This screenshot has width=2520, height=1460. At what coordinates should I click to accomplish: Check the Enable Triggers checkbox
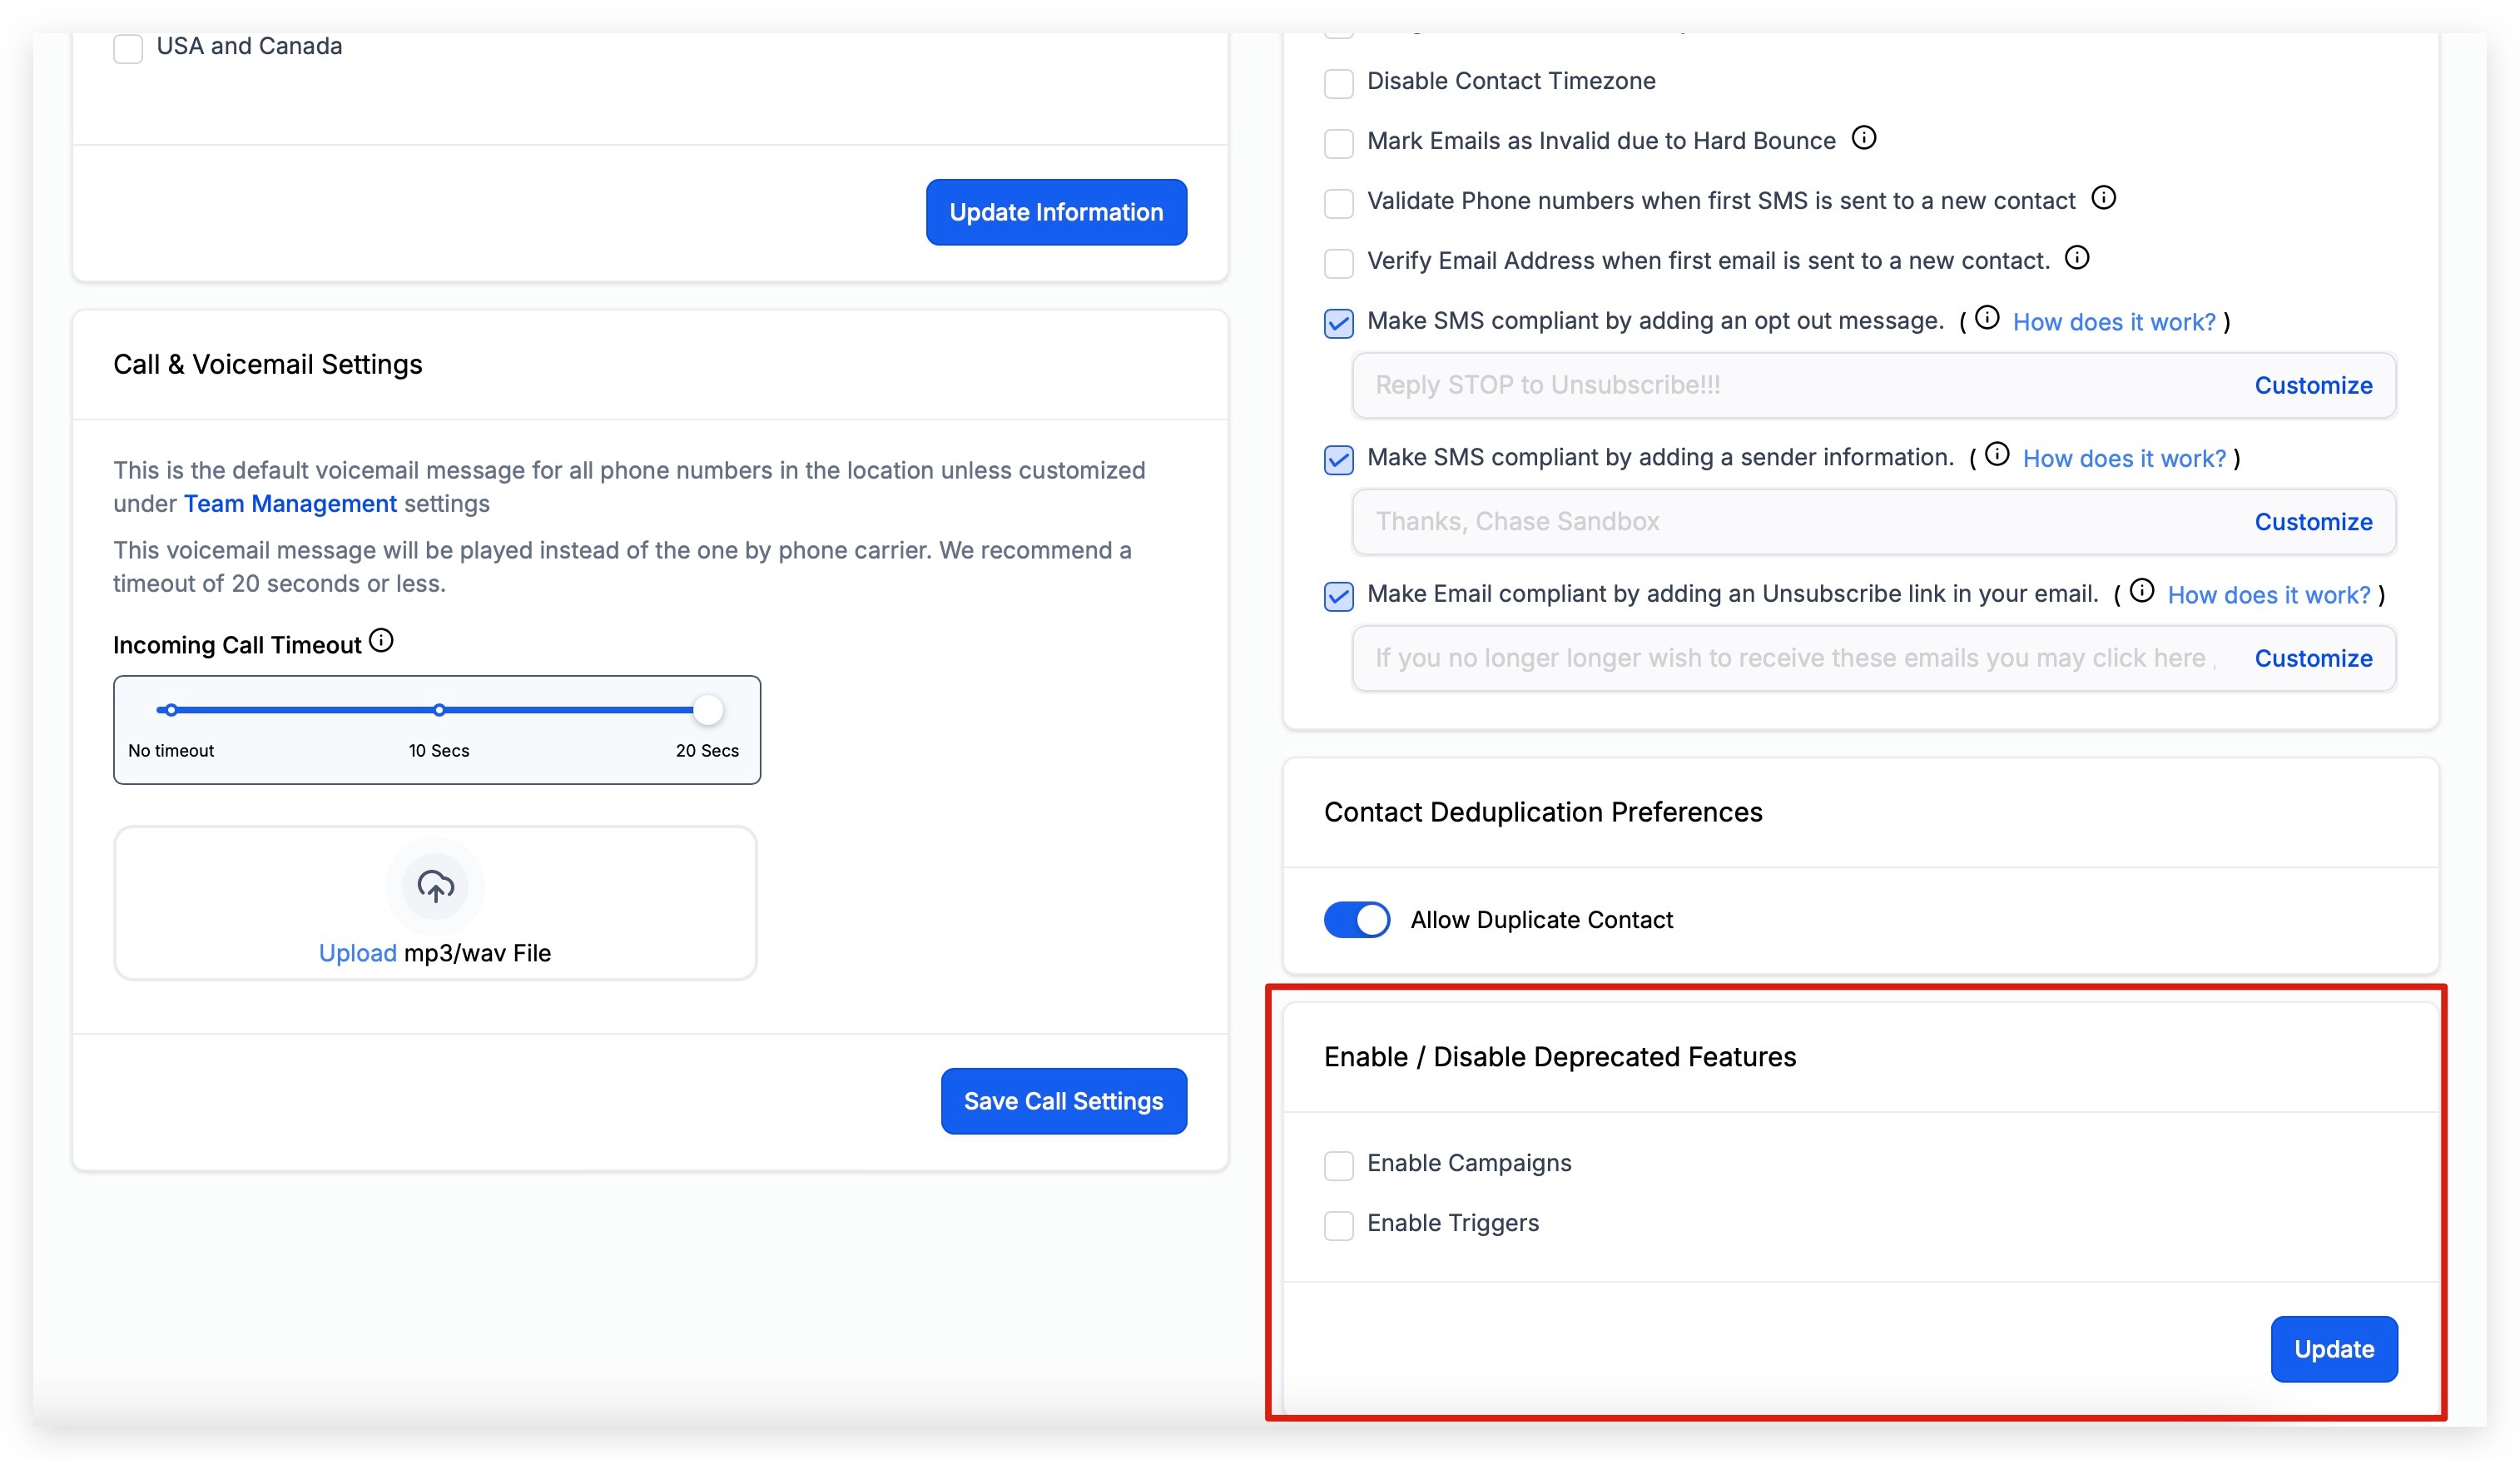point(1339,1225)
